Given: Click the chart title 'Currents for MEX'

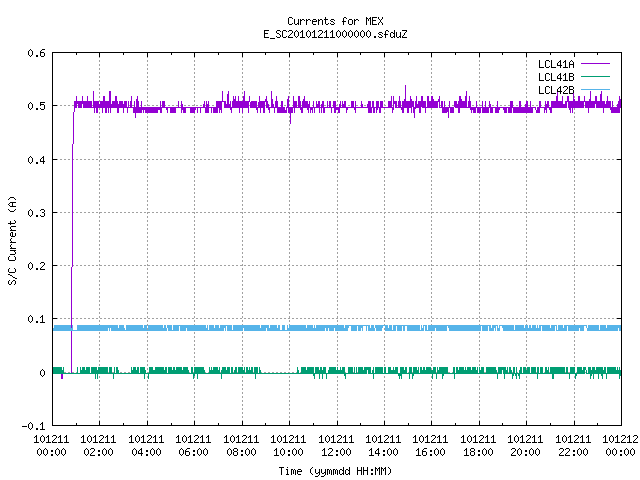Looking at the screenshot, I should tap(335, 21).
